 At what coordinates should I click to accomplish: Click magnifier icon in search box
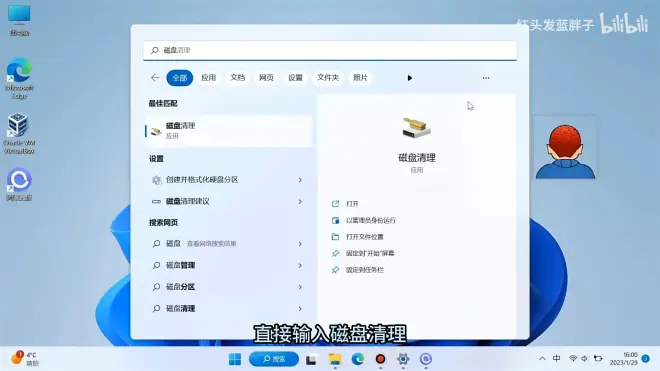155,50
